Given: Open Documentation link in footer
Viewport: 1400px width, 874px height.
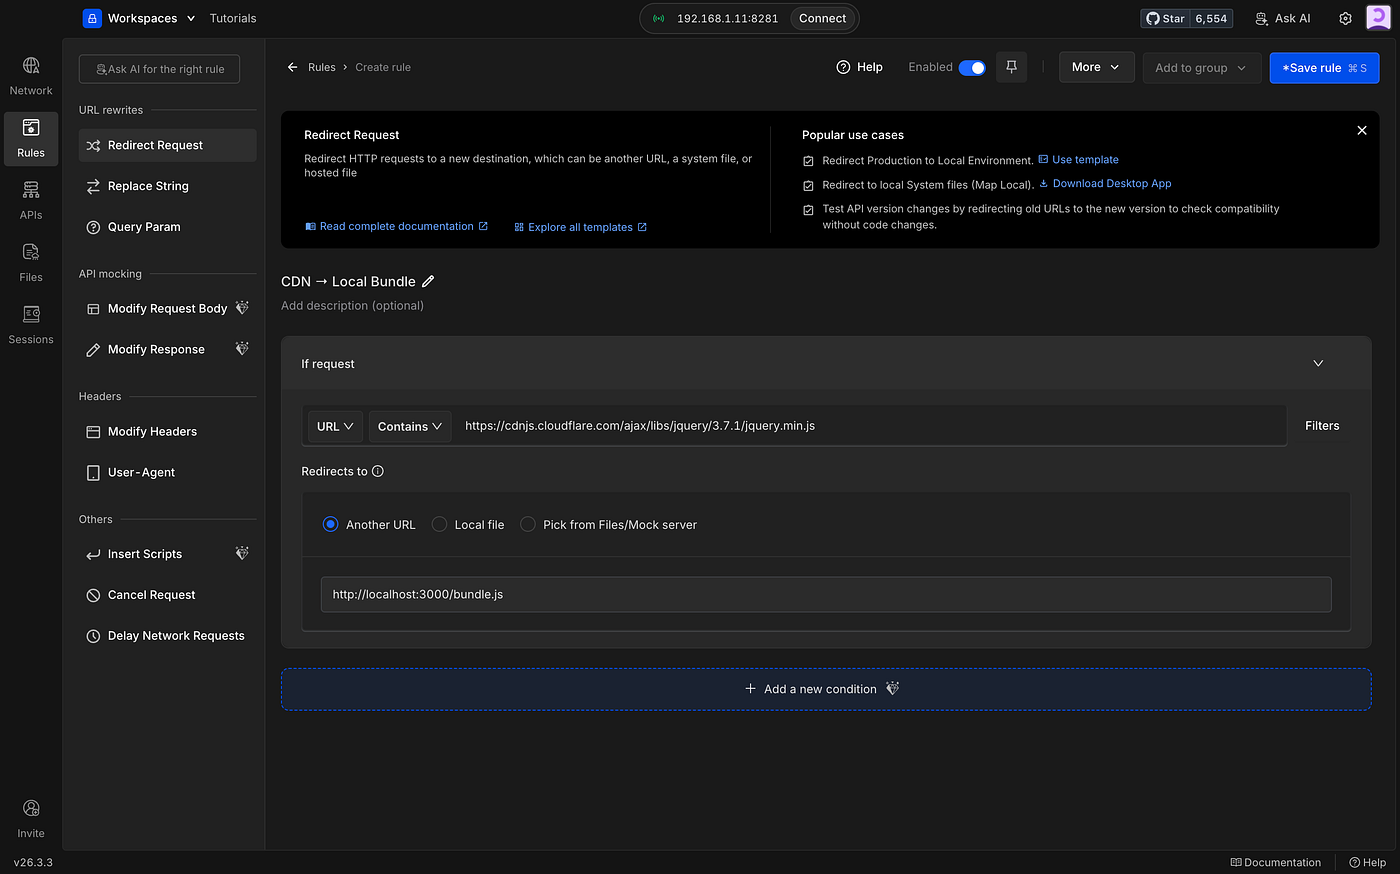Looking at the screenshot, I should [1276, 862].
